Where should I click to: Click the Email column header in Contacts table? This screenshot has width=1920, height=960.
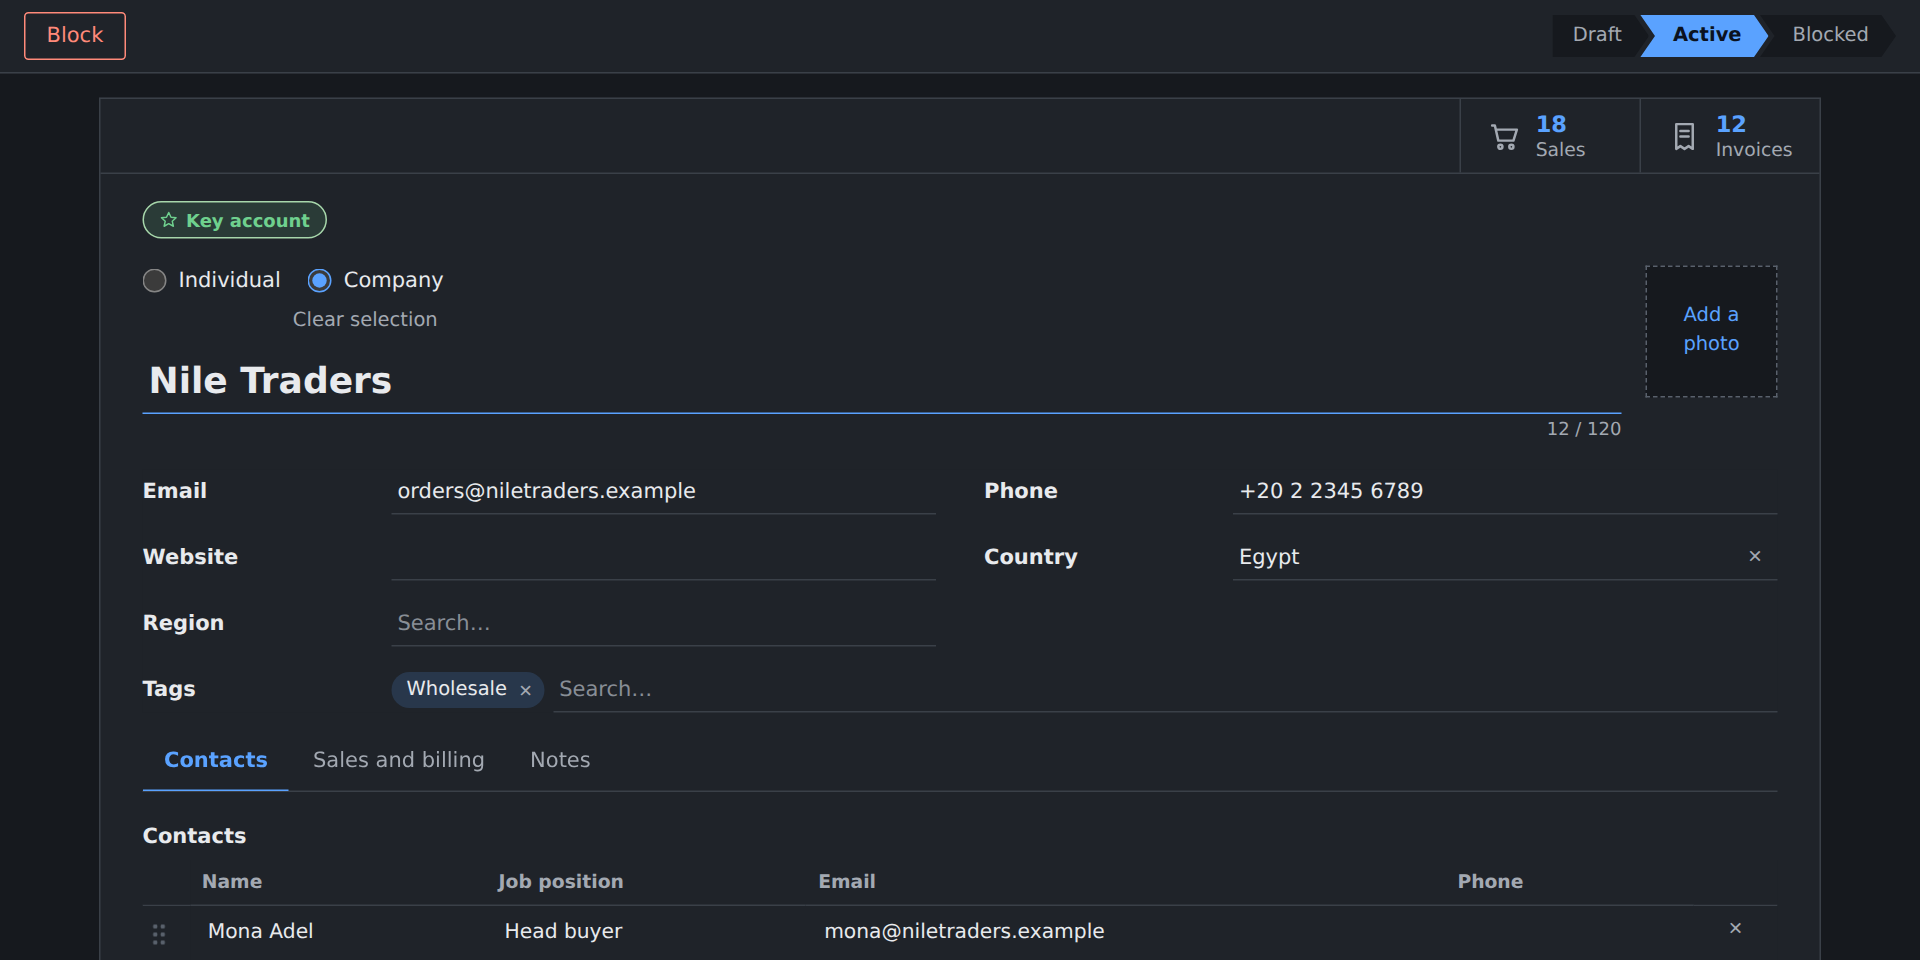[847, 881]
